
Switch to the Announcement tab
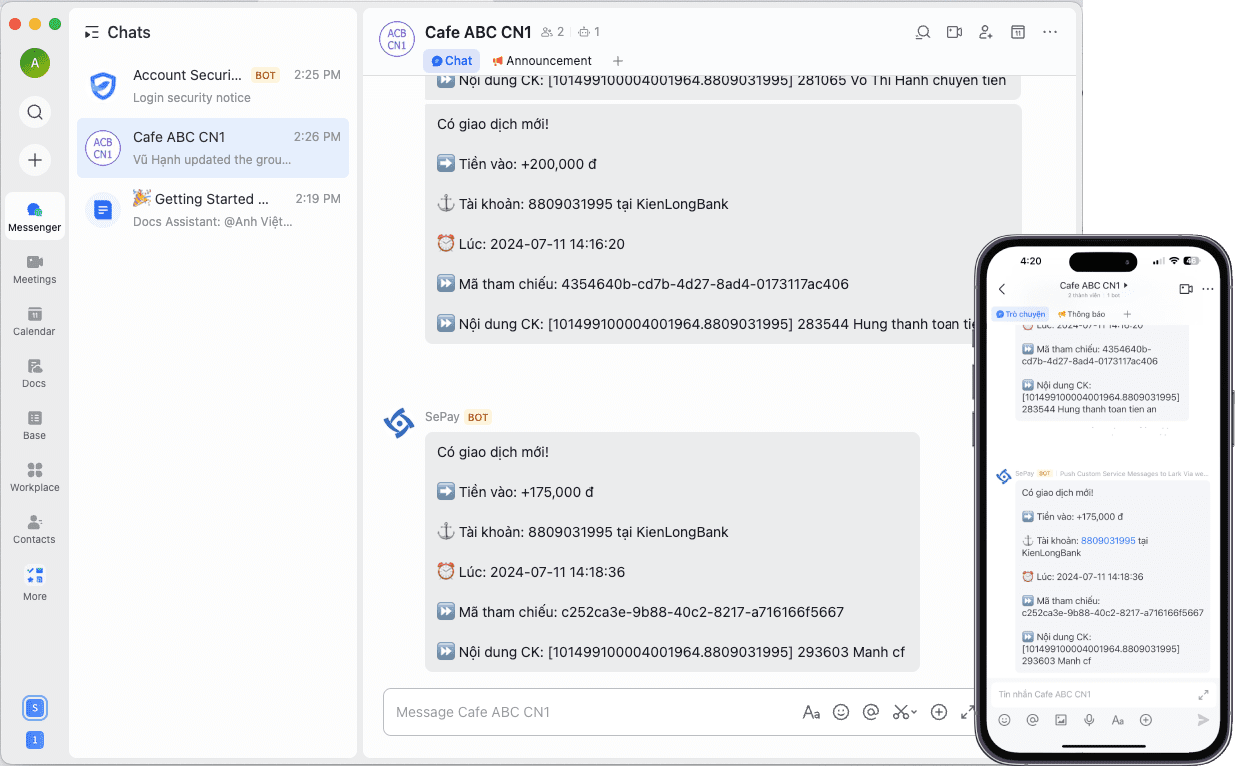click(x=542, y=61)
